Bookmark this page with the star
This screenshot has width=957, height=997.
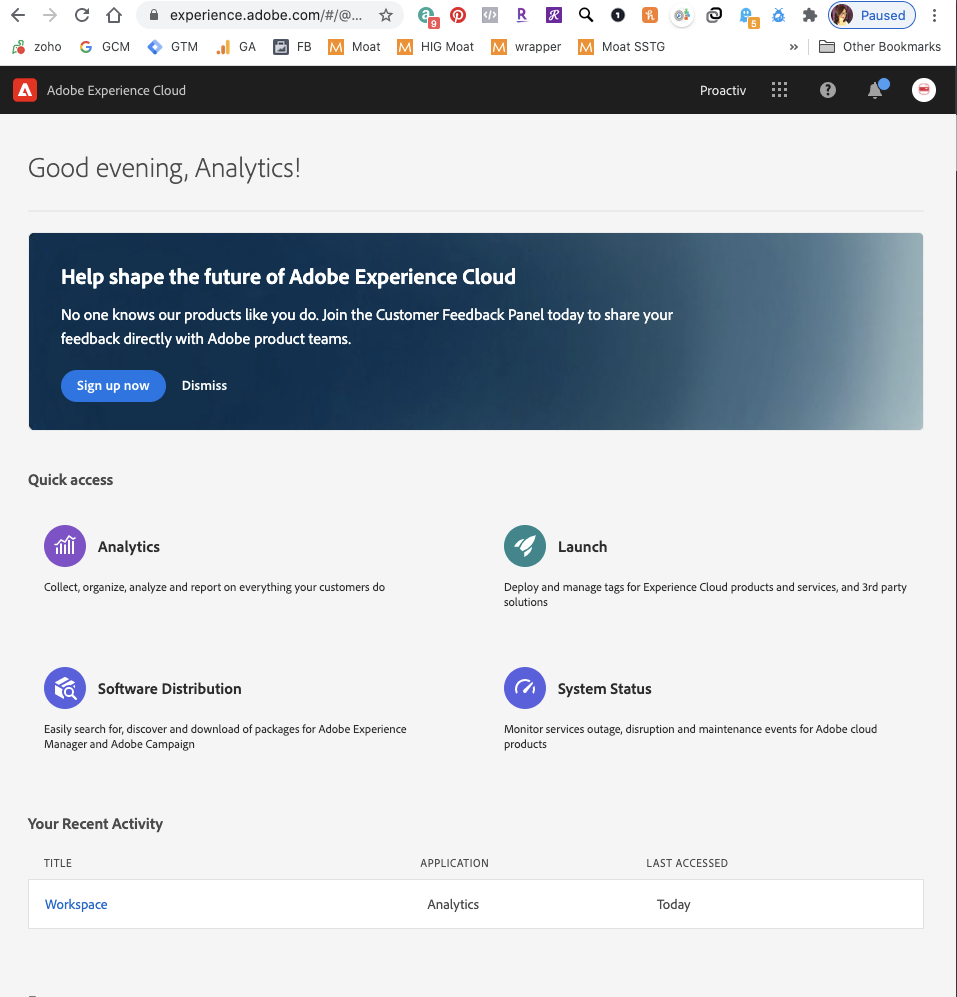click(385, 15)
